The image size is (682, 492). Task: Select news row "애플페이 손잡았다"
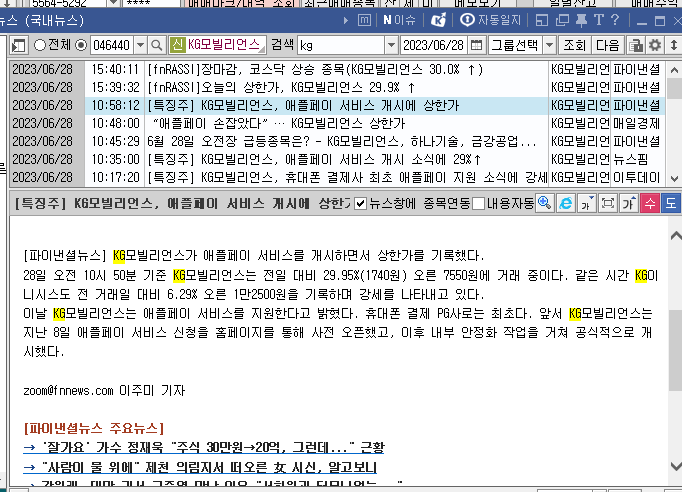pyautogui.click(x=336, y=124)
